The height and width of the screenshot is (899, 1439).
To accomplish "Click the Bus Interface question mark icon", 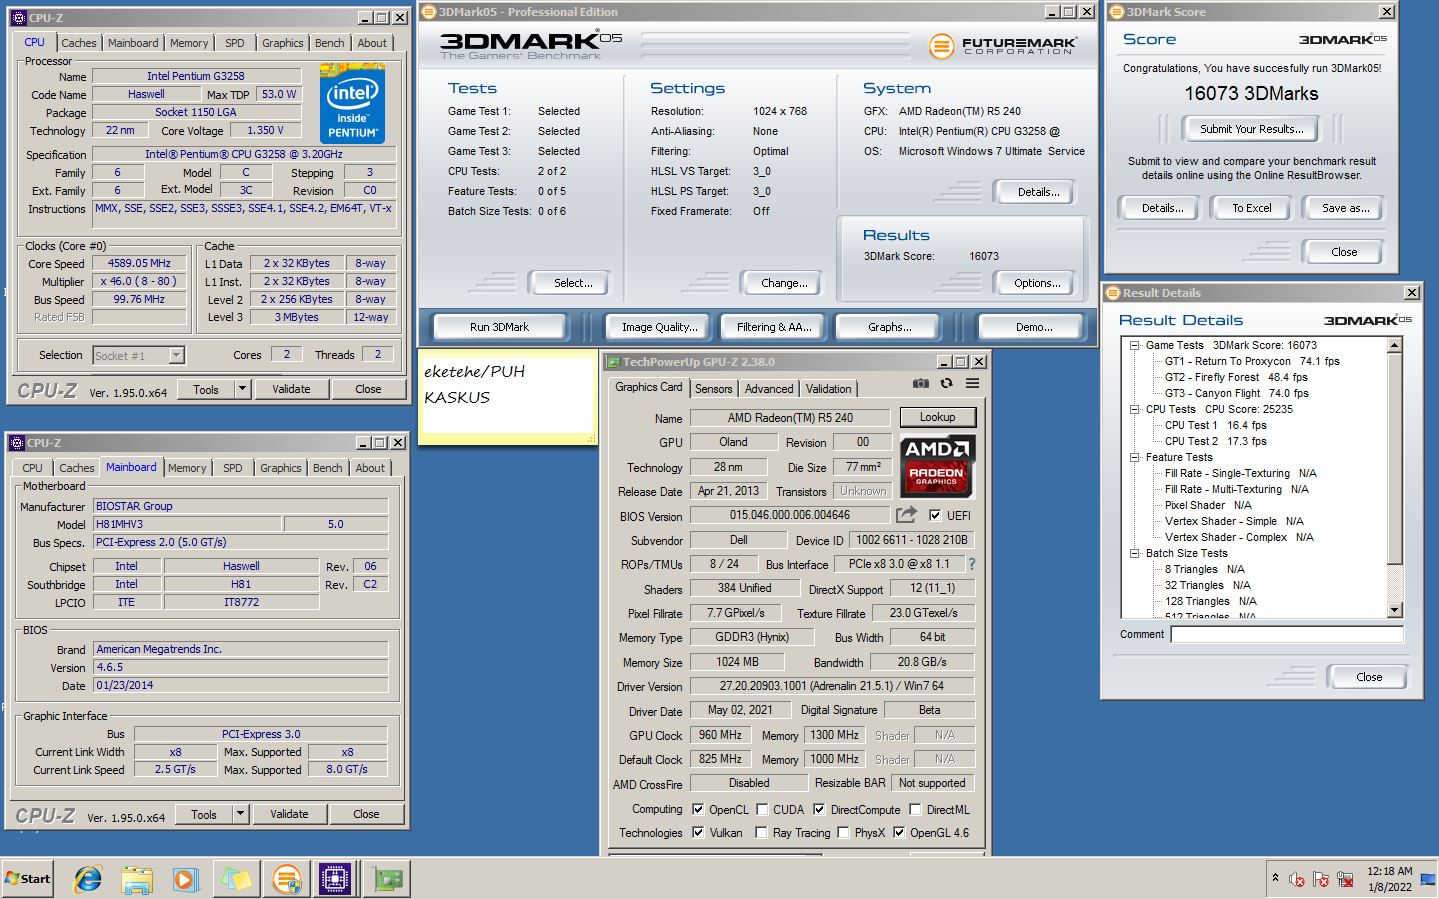I will (x=971, y=564).
